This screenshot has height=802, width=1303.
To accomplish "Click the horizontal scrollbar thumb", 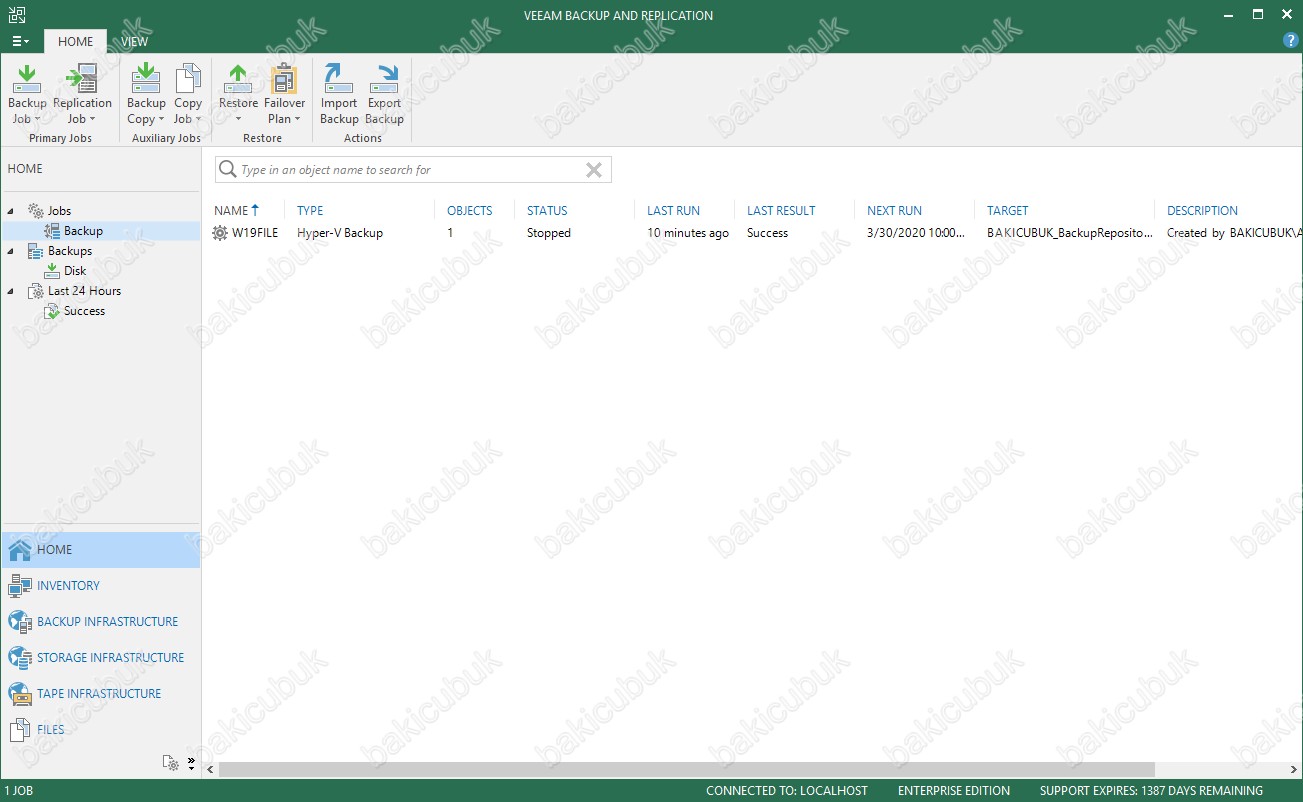I will (x=686, y=770).
